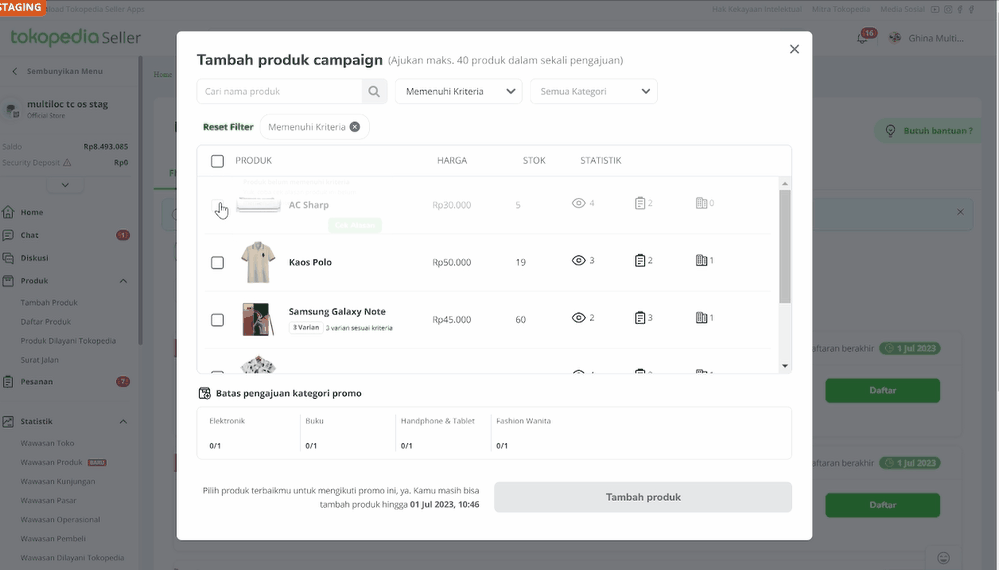Tick the checkbox for Kaos Polo
The width and height of the screenshot is (999, 570).
point(217,262)
